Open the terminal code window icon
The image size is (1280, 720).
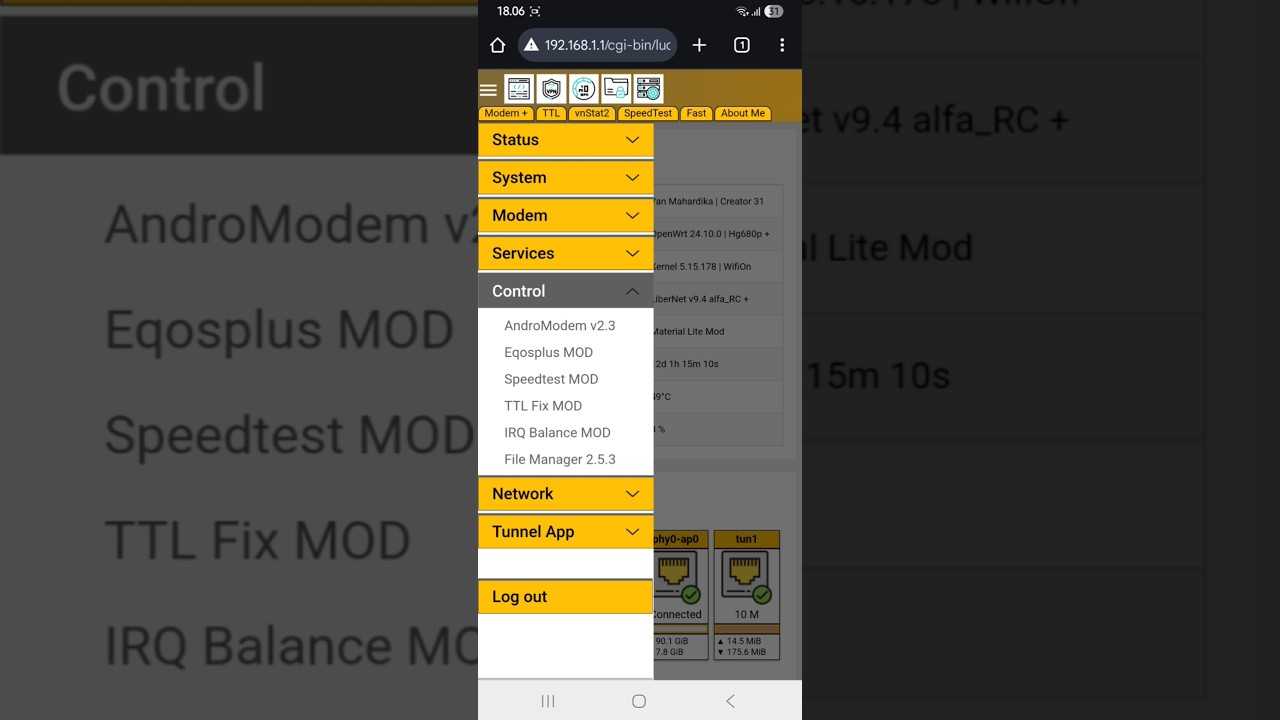[519, 89]
